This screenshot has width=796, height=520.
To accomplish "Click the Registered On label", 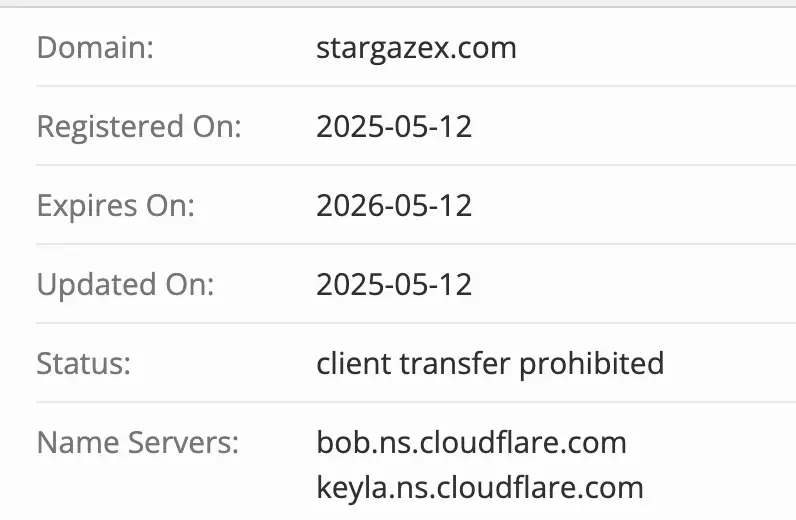I will [139, 127].
